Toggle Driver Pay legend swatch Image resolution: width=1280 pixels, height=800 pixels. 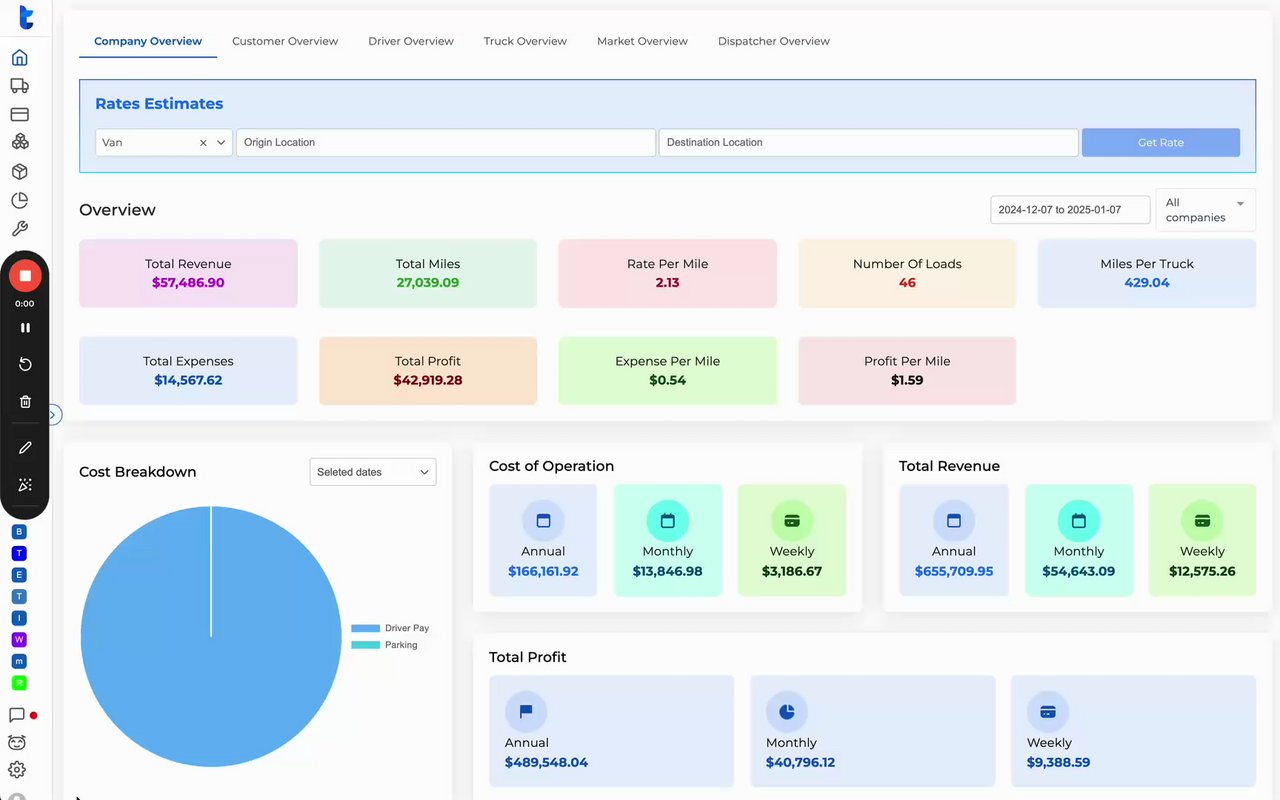[x=366, y=628]
